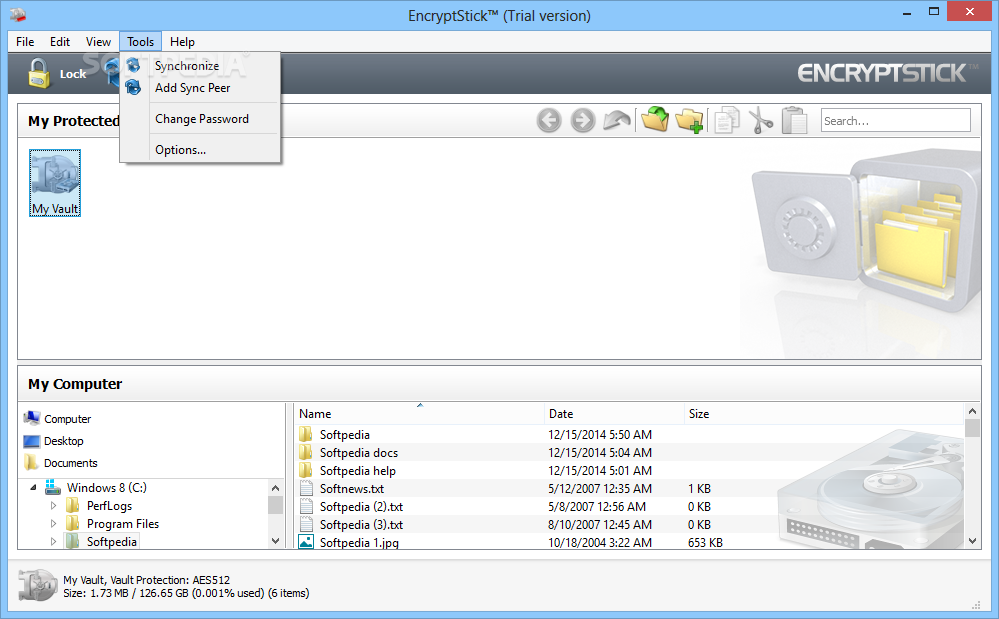Select PerfLogs in the folder tree
999x619 pixels.
coord(110,506)
